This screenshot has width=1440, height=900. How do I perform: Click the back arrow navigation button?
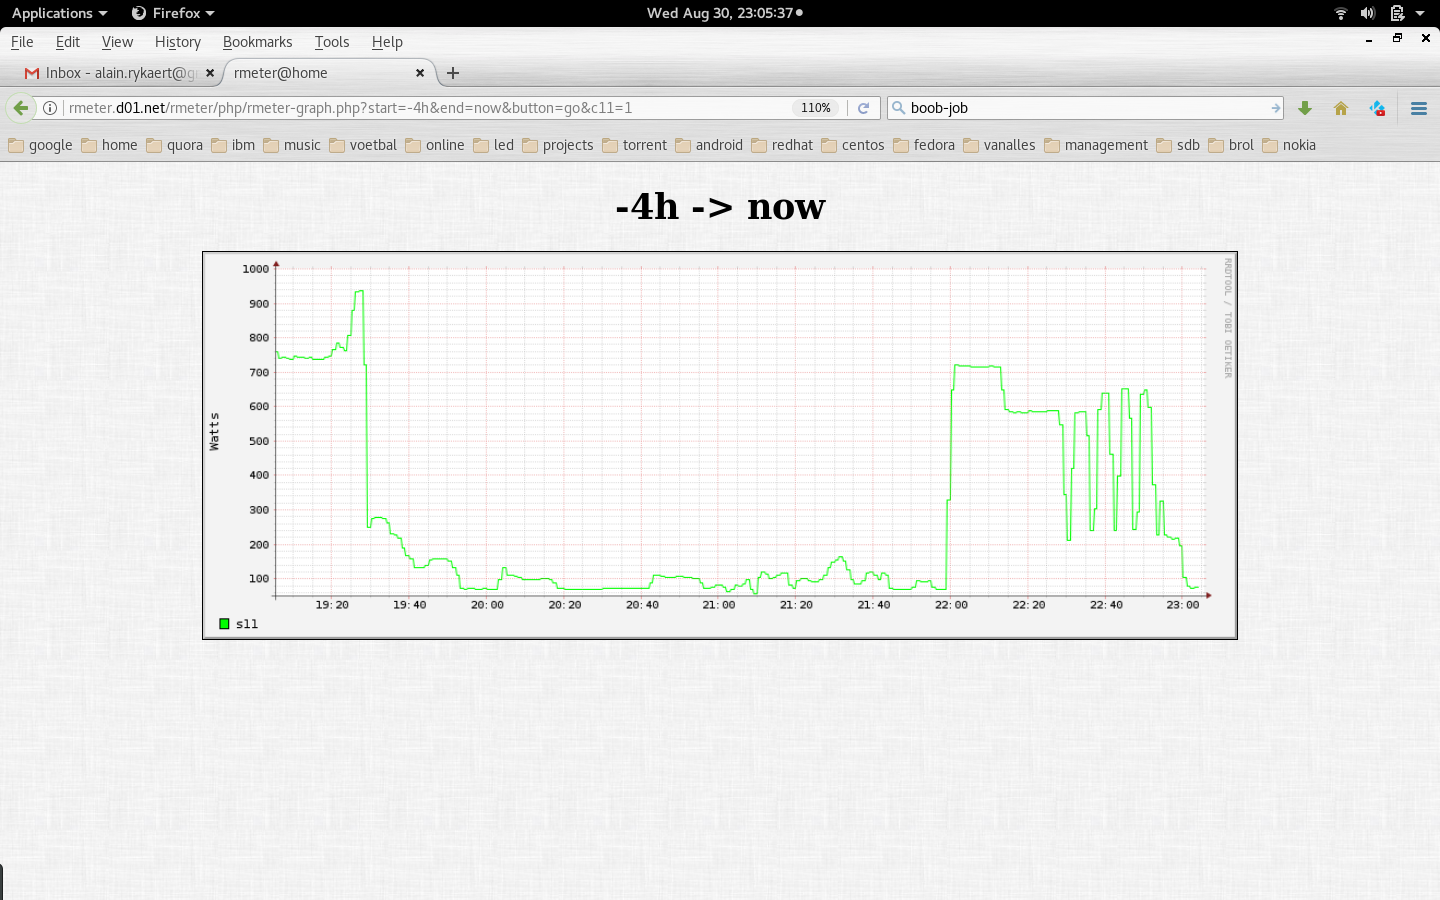[20, 108]
